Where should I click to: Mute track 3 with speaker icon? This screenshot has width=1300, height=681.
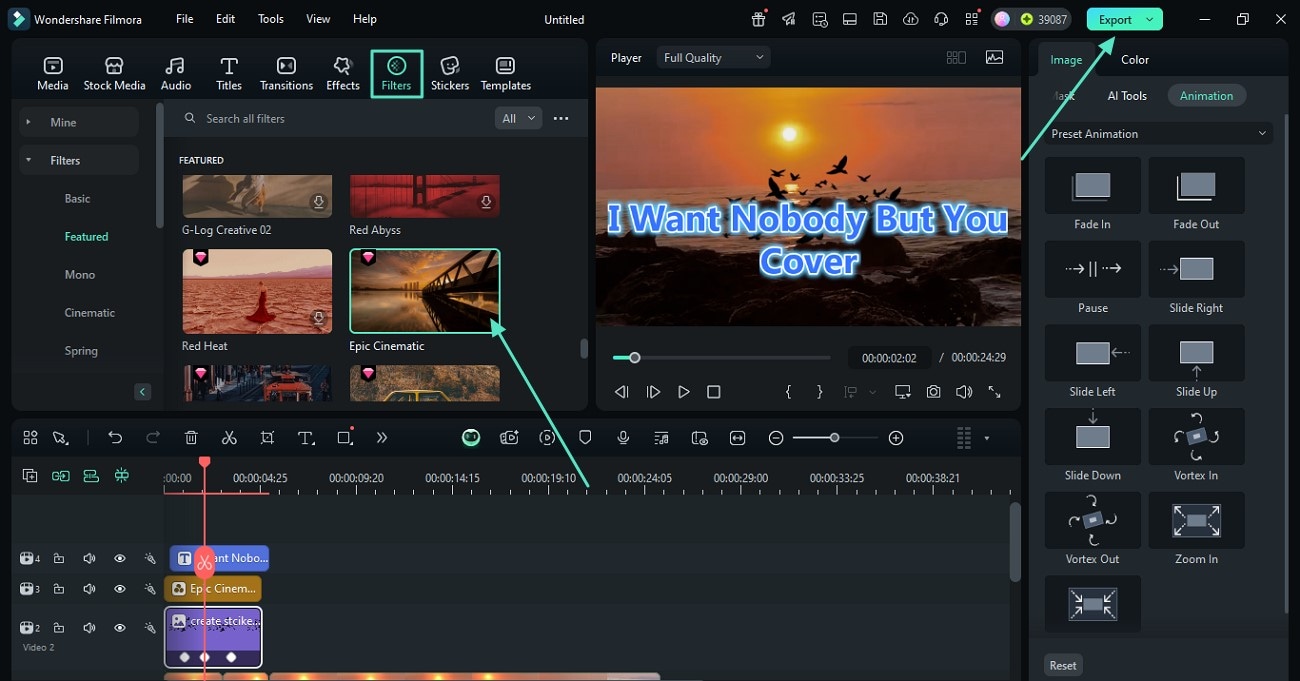(x=89, y=589)
